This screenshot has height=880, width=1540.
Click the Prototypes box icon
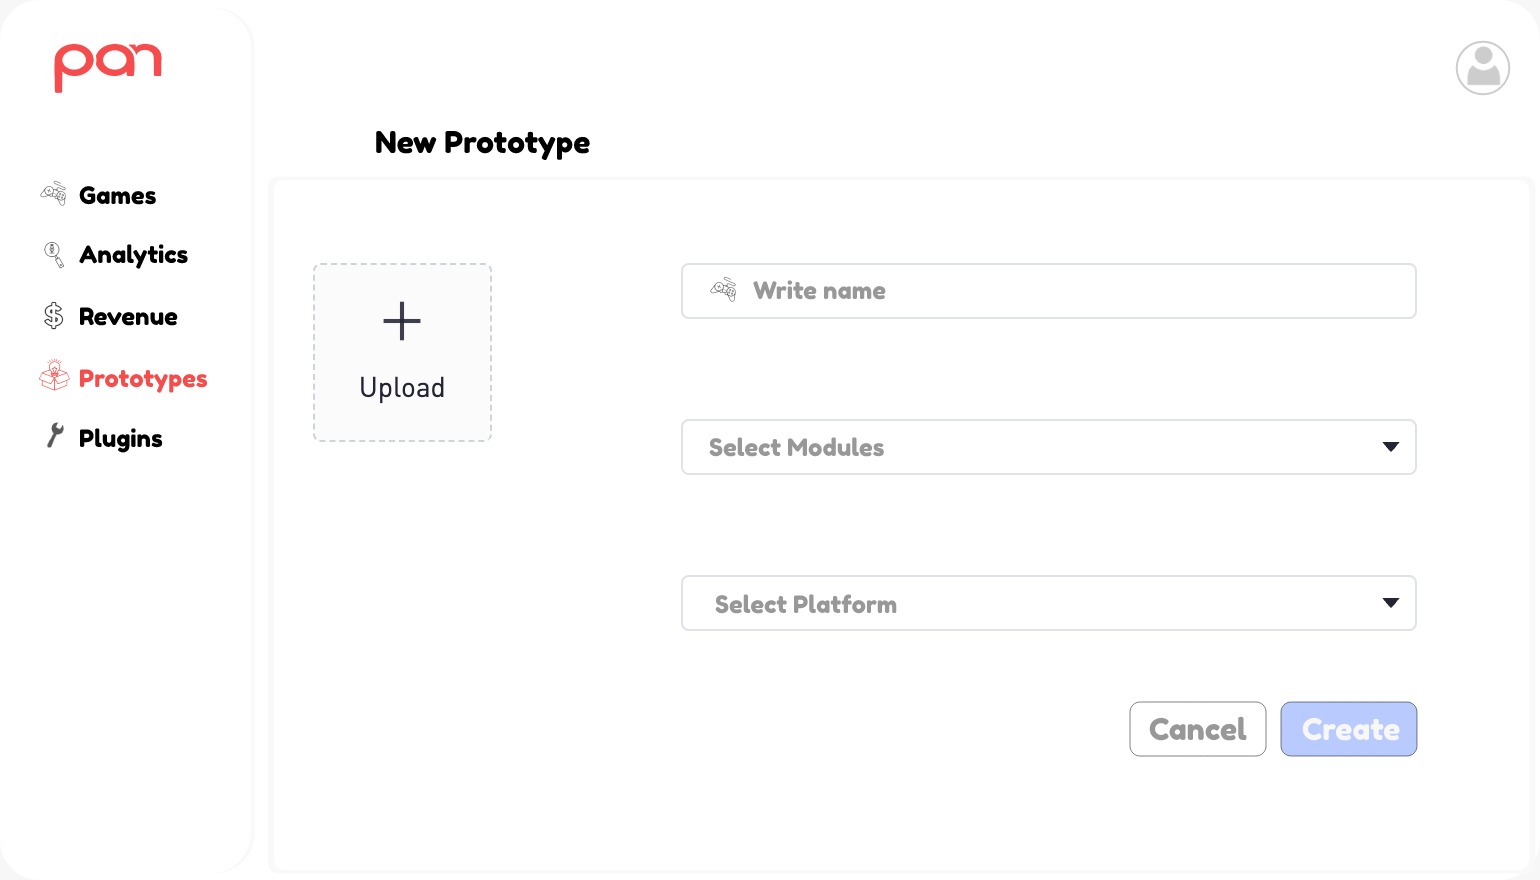[x=54, y=376]
